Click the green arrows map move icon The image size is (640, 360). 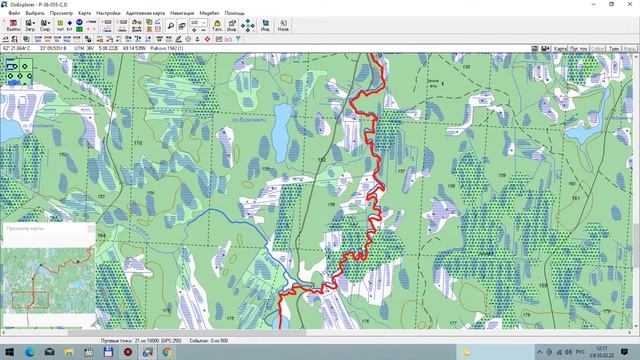[x=247, y=26]
